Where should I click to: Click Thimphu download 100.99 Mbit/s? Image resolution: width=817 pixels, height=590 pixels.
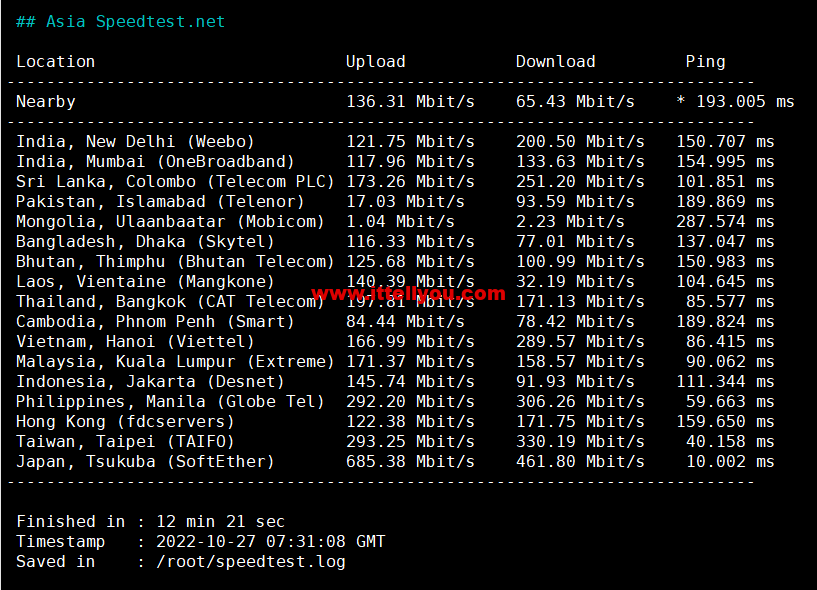[x=580, y=262]
